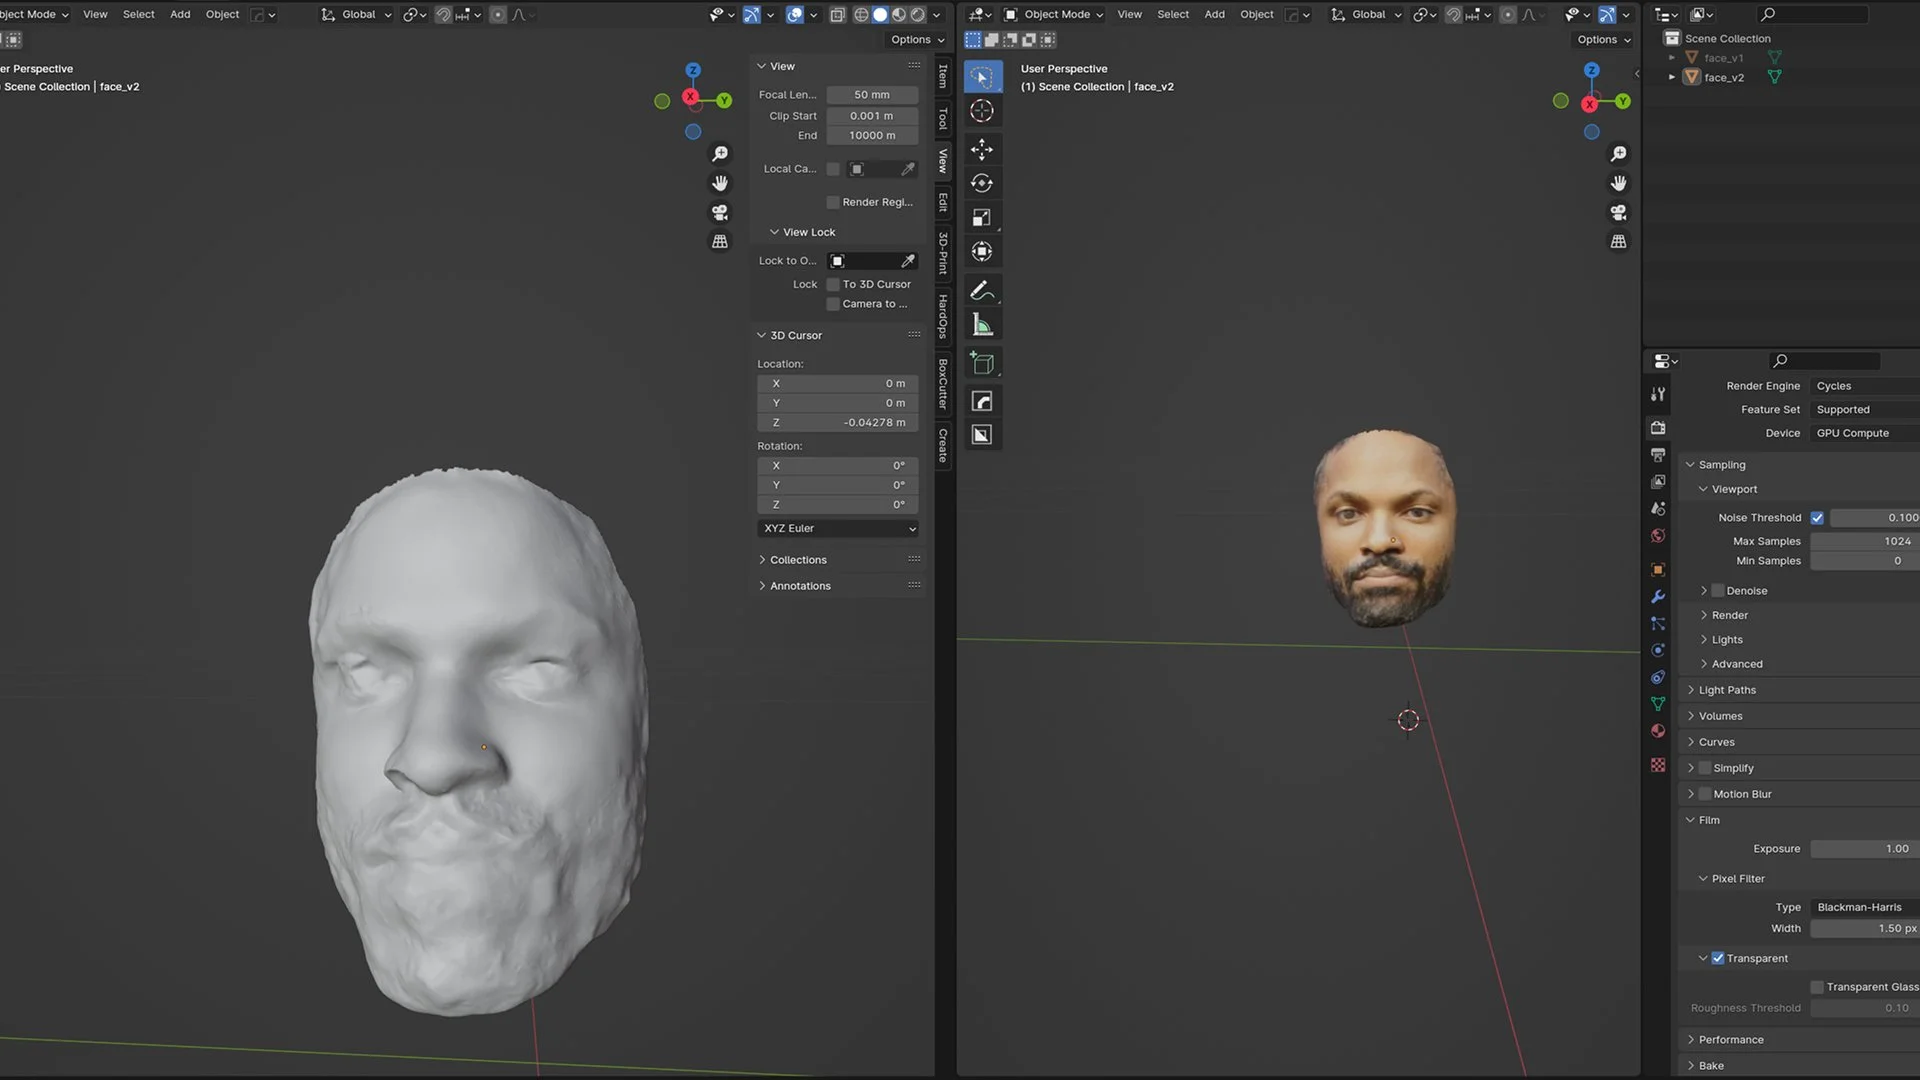The image size is (1920, 1080).
Task: Uncheck the Transparent film option
Action: click(x=1718, y=958)
